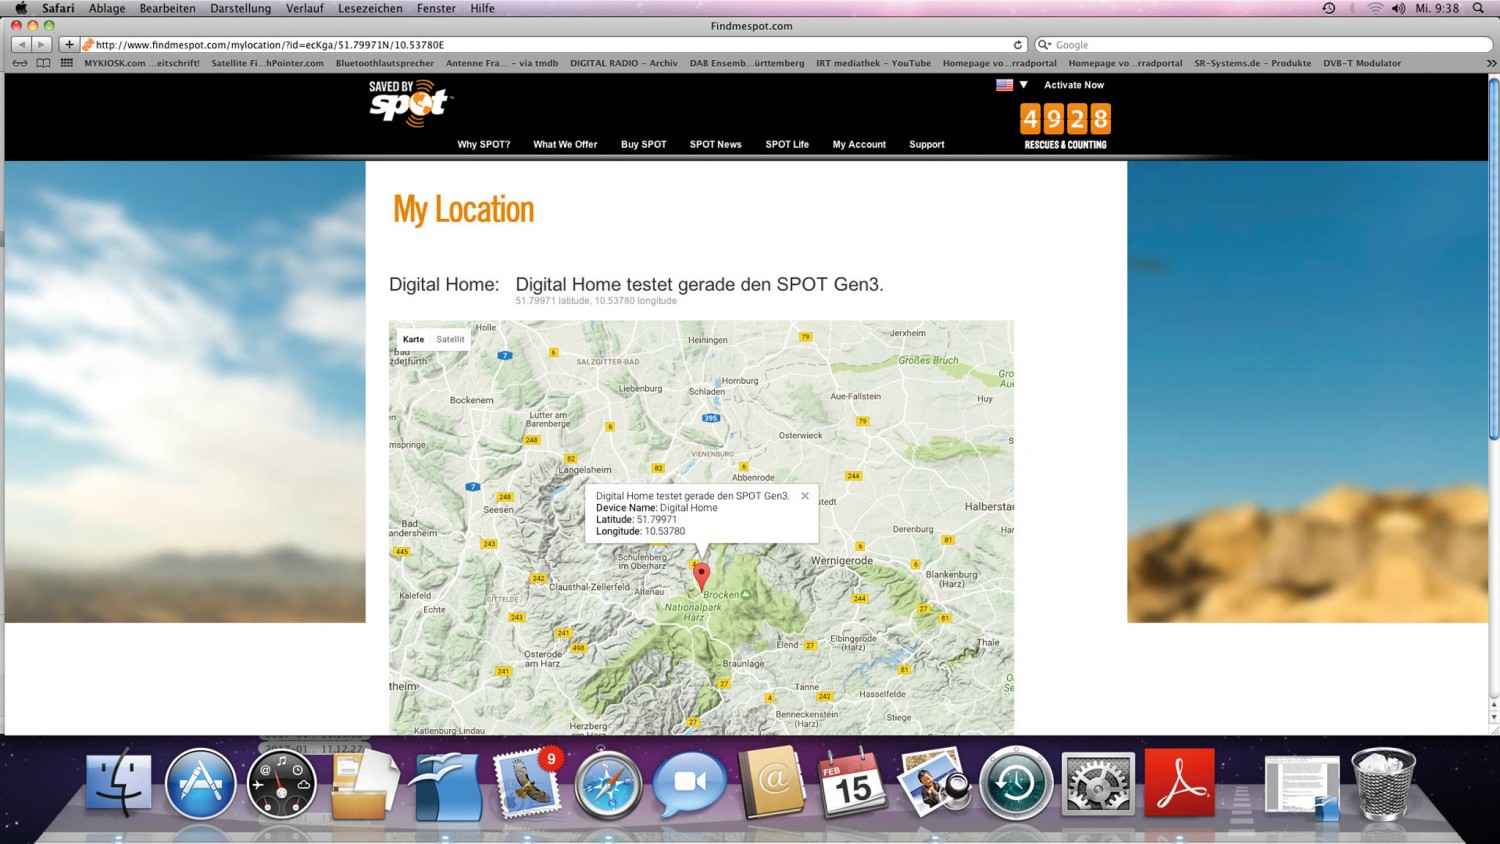Screen dimensions: 1500x844
Task: Open Top Sites grid icon
Action: pyautogui.click(x=67, y=63)
